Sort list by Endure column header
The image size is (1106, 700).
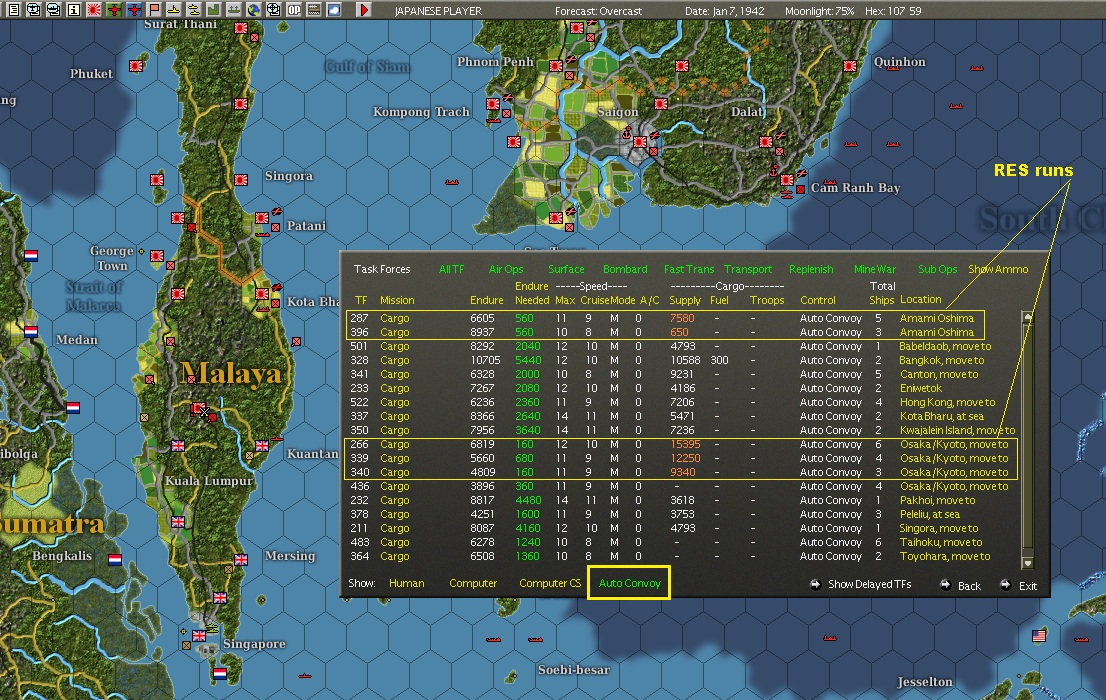[487, 300]
